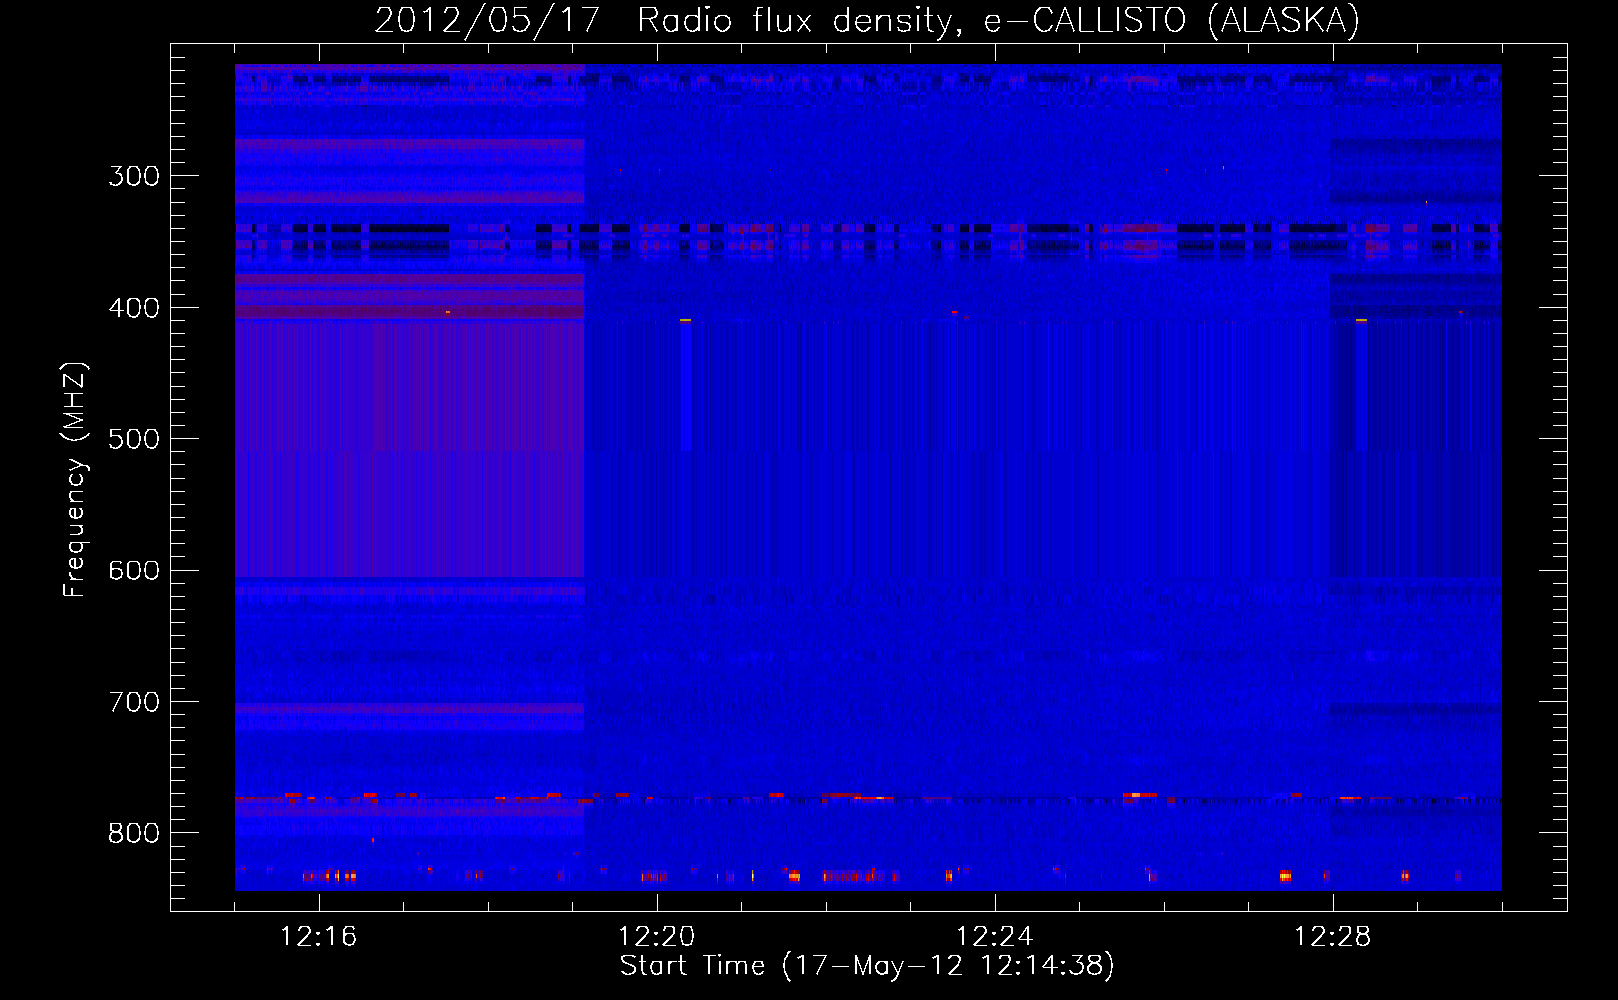Click the 12:16 time tick label

[x=318, y=937]
